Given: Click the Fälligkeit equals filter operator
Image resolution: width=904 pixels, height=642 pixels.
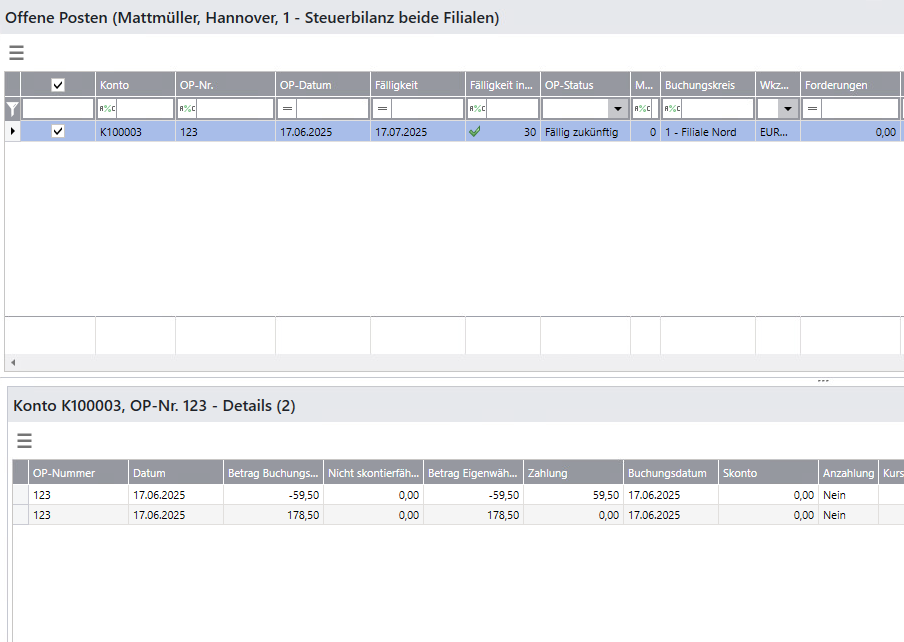Looking at the screenshot, I should [x=382, y=109].
